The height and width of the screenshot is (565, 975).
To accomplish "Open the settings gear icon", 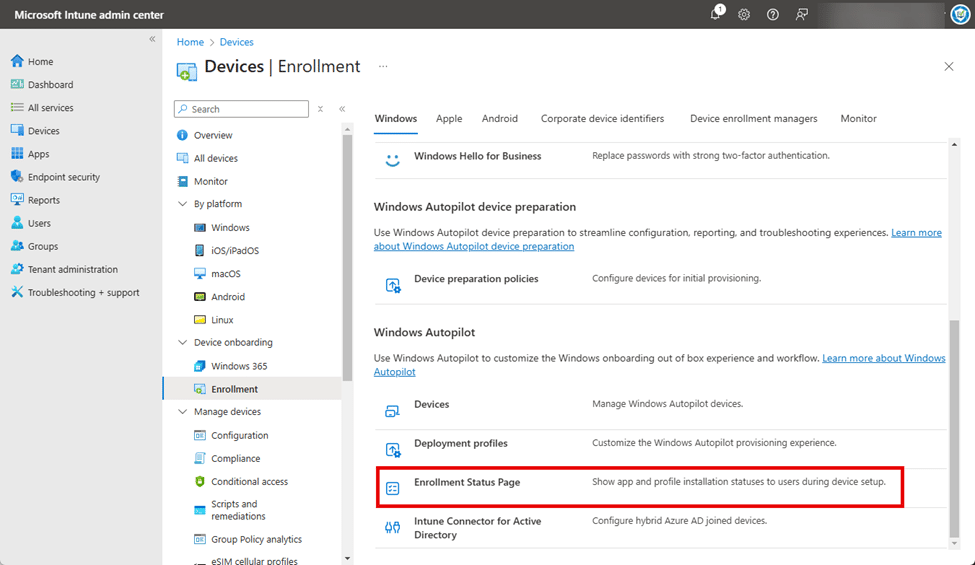I will 744,15.
